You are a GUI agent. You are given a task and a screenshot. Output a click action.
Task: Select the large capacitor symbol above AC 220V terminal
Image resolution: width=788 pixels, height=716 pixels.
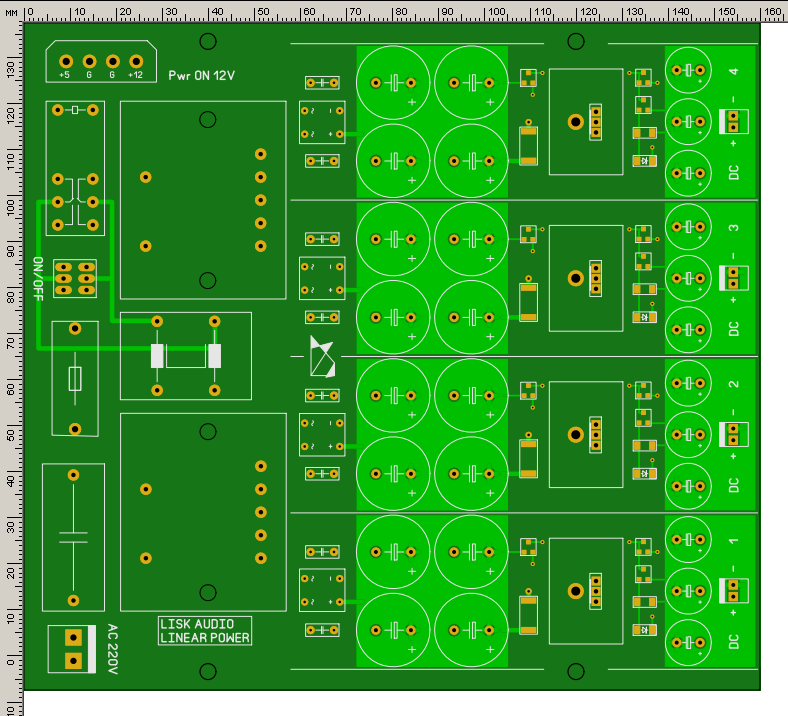point(73,538)
